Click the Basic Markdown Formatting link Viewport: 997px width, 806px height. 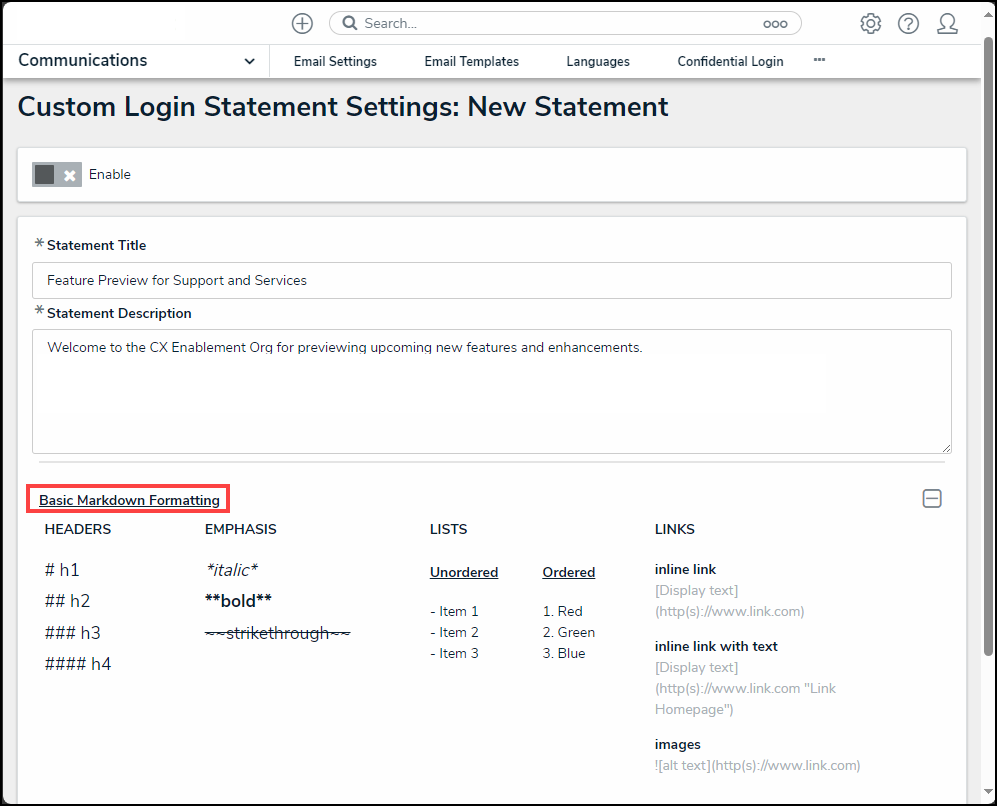click(x=129, y=500)
